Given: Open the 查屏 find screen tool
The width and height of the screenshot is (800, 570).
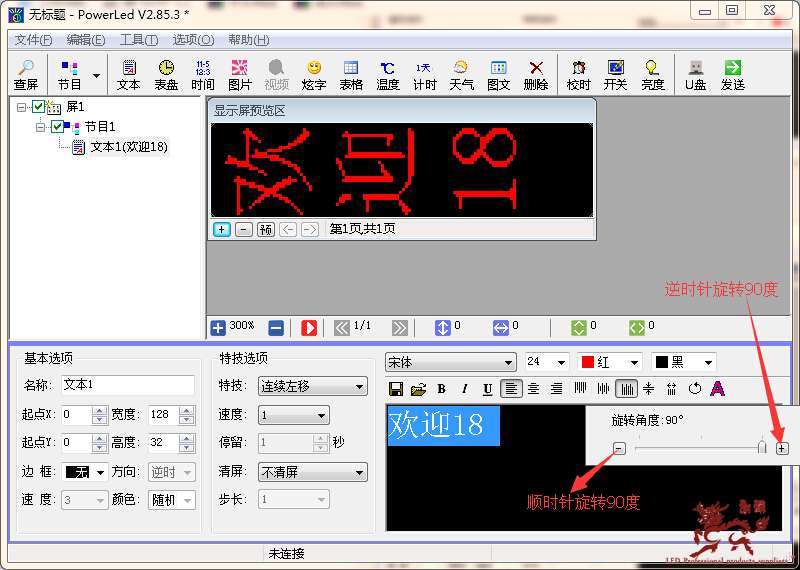Looking at the screenshot, I should click(26, 74).
